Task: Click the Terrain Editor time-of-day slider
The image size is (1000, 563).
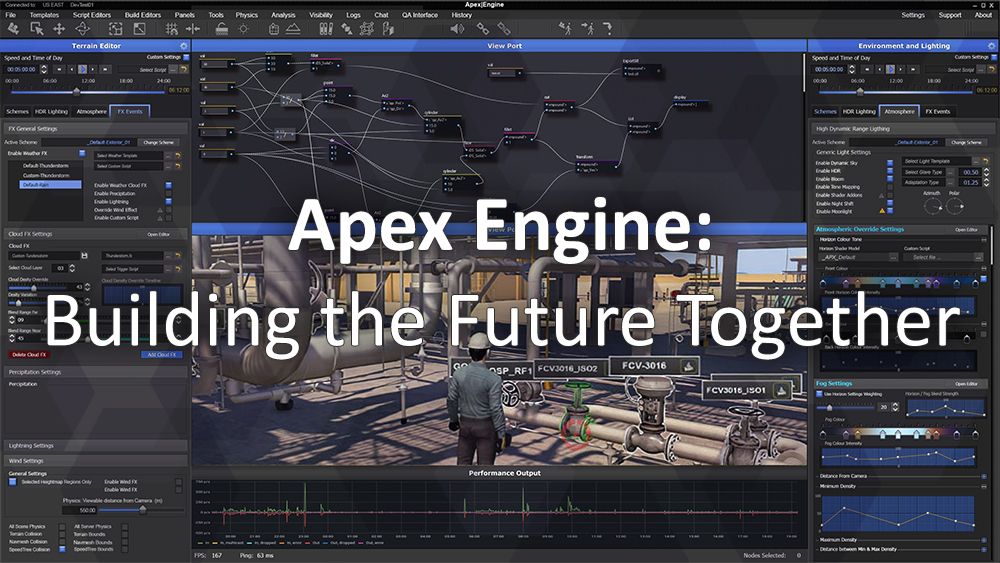Action: 95,89
